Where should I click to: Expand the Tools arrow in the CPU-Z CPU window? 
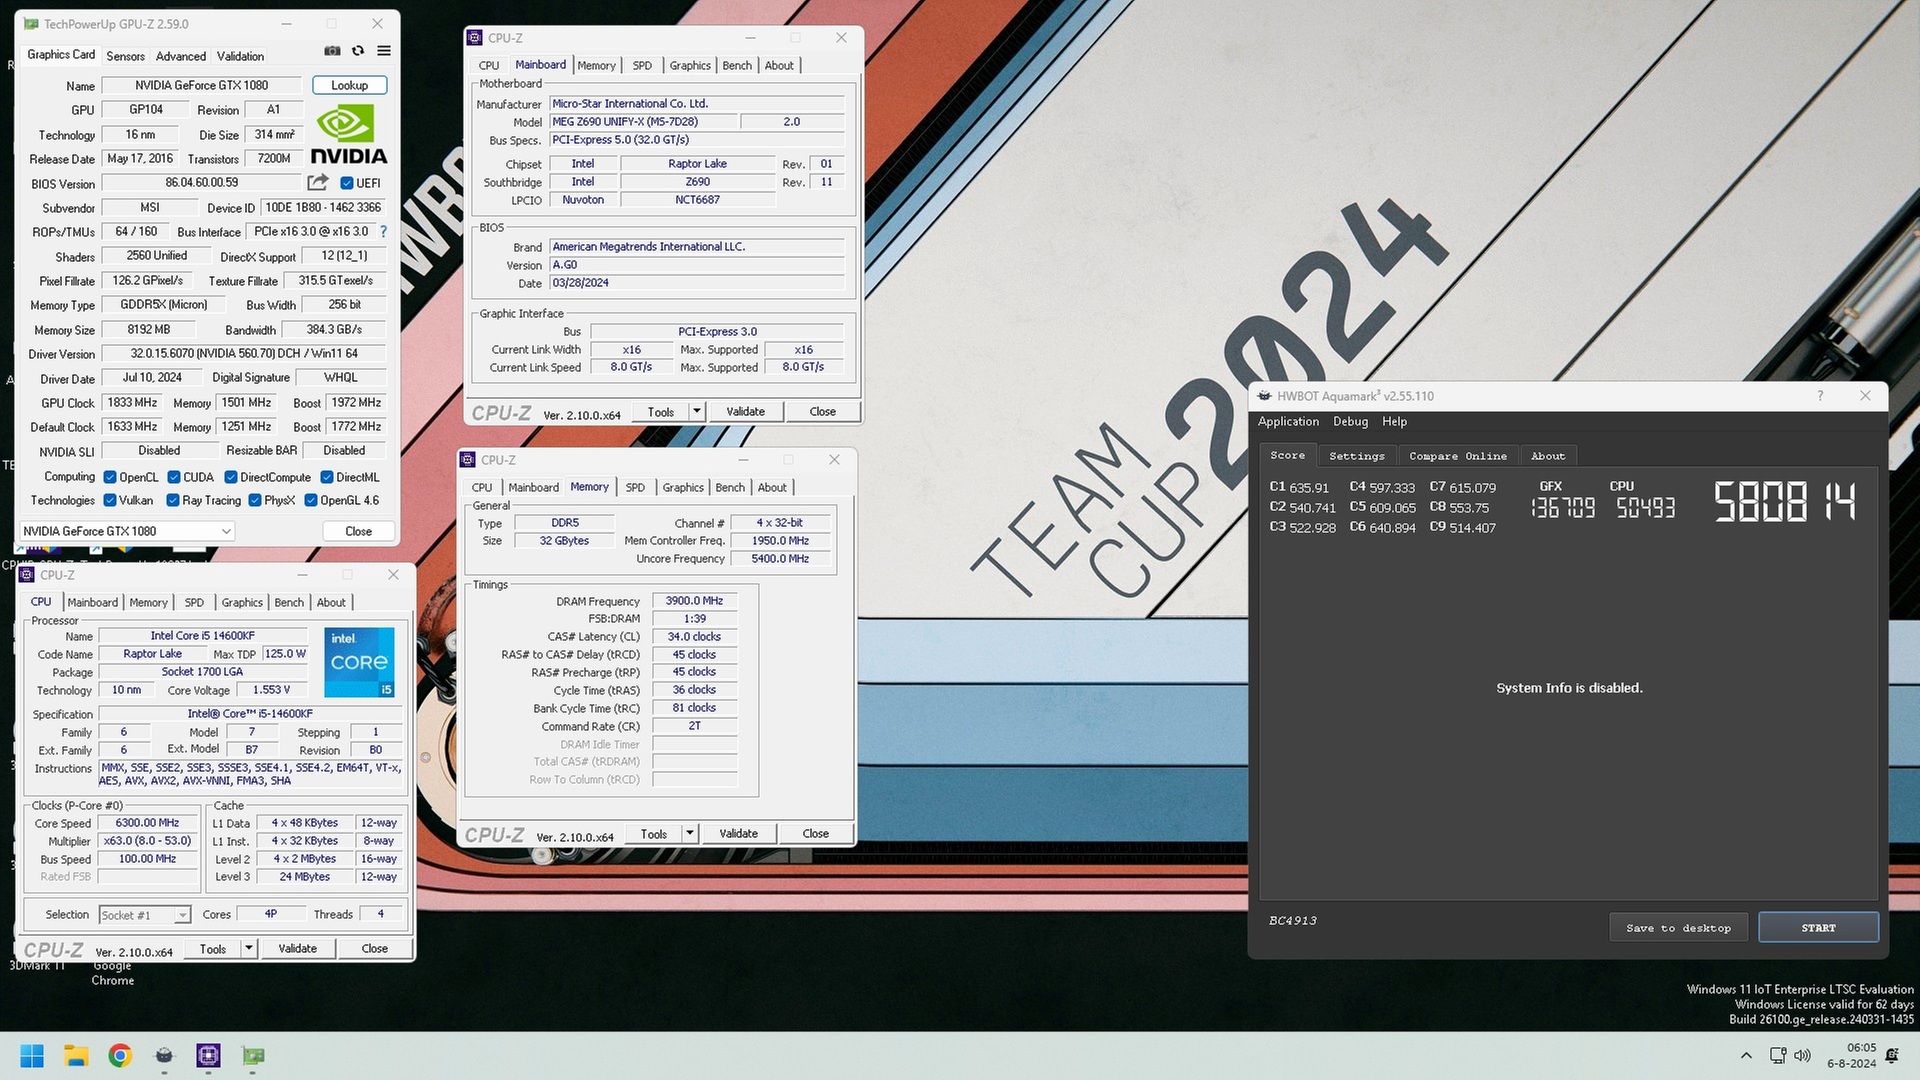[x=249, y=948]
